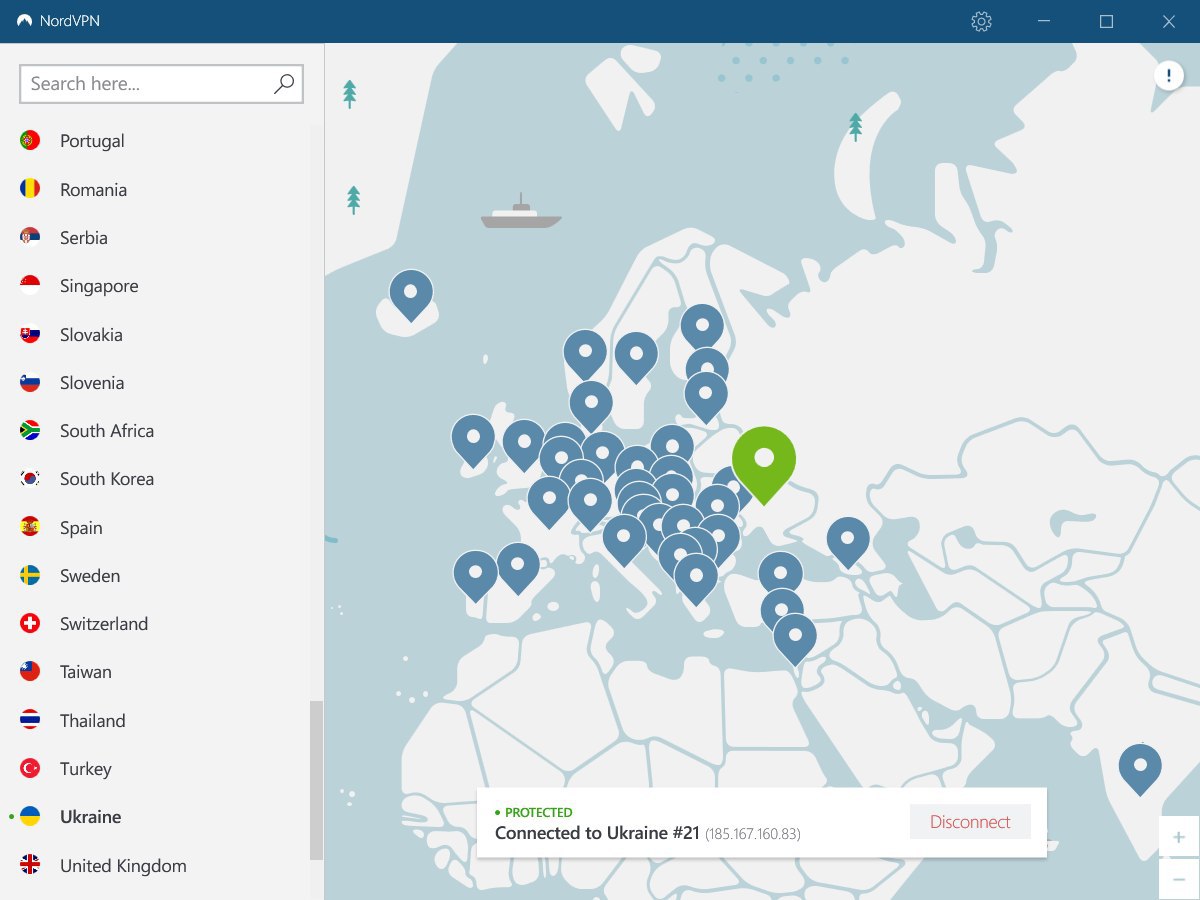Maximize the NordVPN window

1106,21
